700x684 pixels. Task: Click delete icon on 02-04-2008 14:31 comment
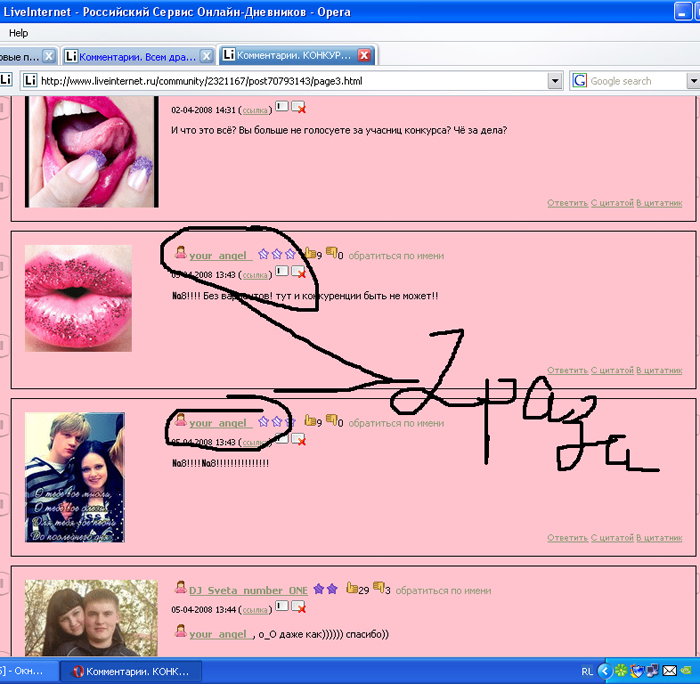click(x=298, y=107)
